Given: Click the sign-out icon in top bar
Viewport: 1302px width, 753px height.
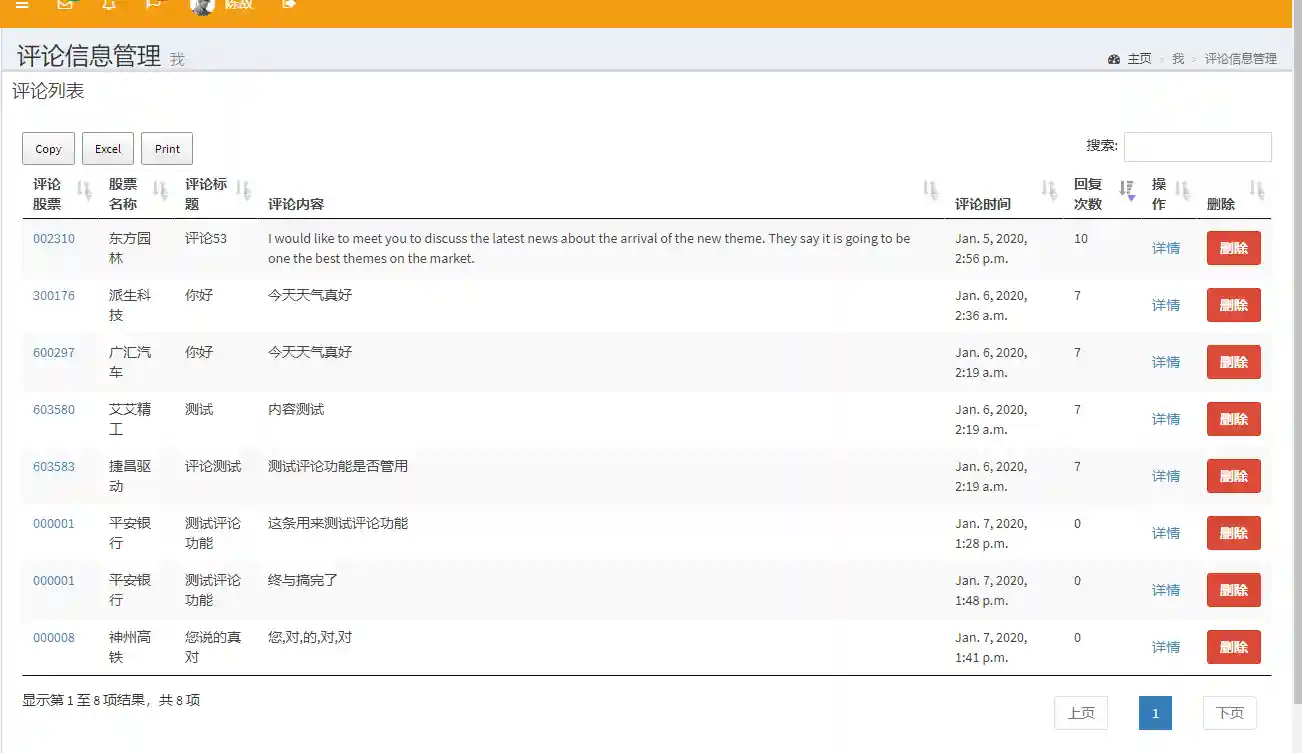Looking at the screenshot, I should [x=289, y=5].
